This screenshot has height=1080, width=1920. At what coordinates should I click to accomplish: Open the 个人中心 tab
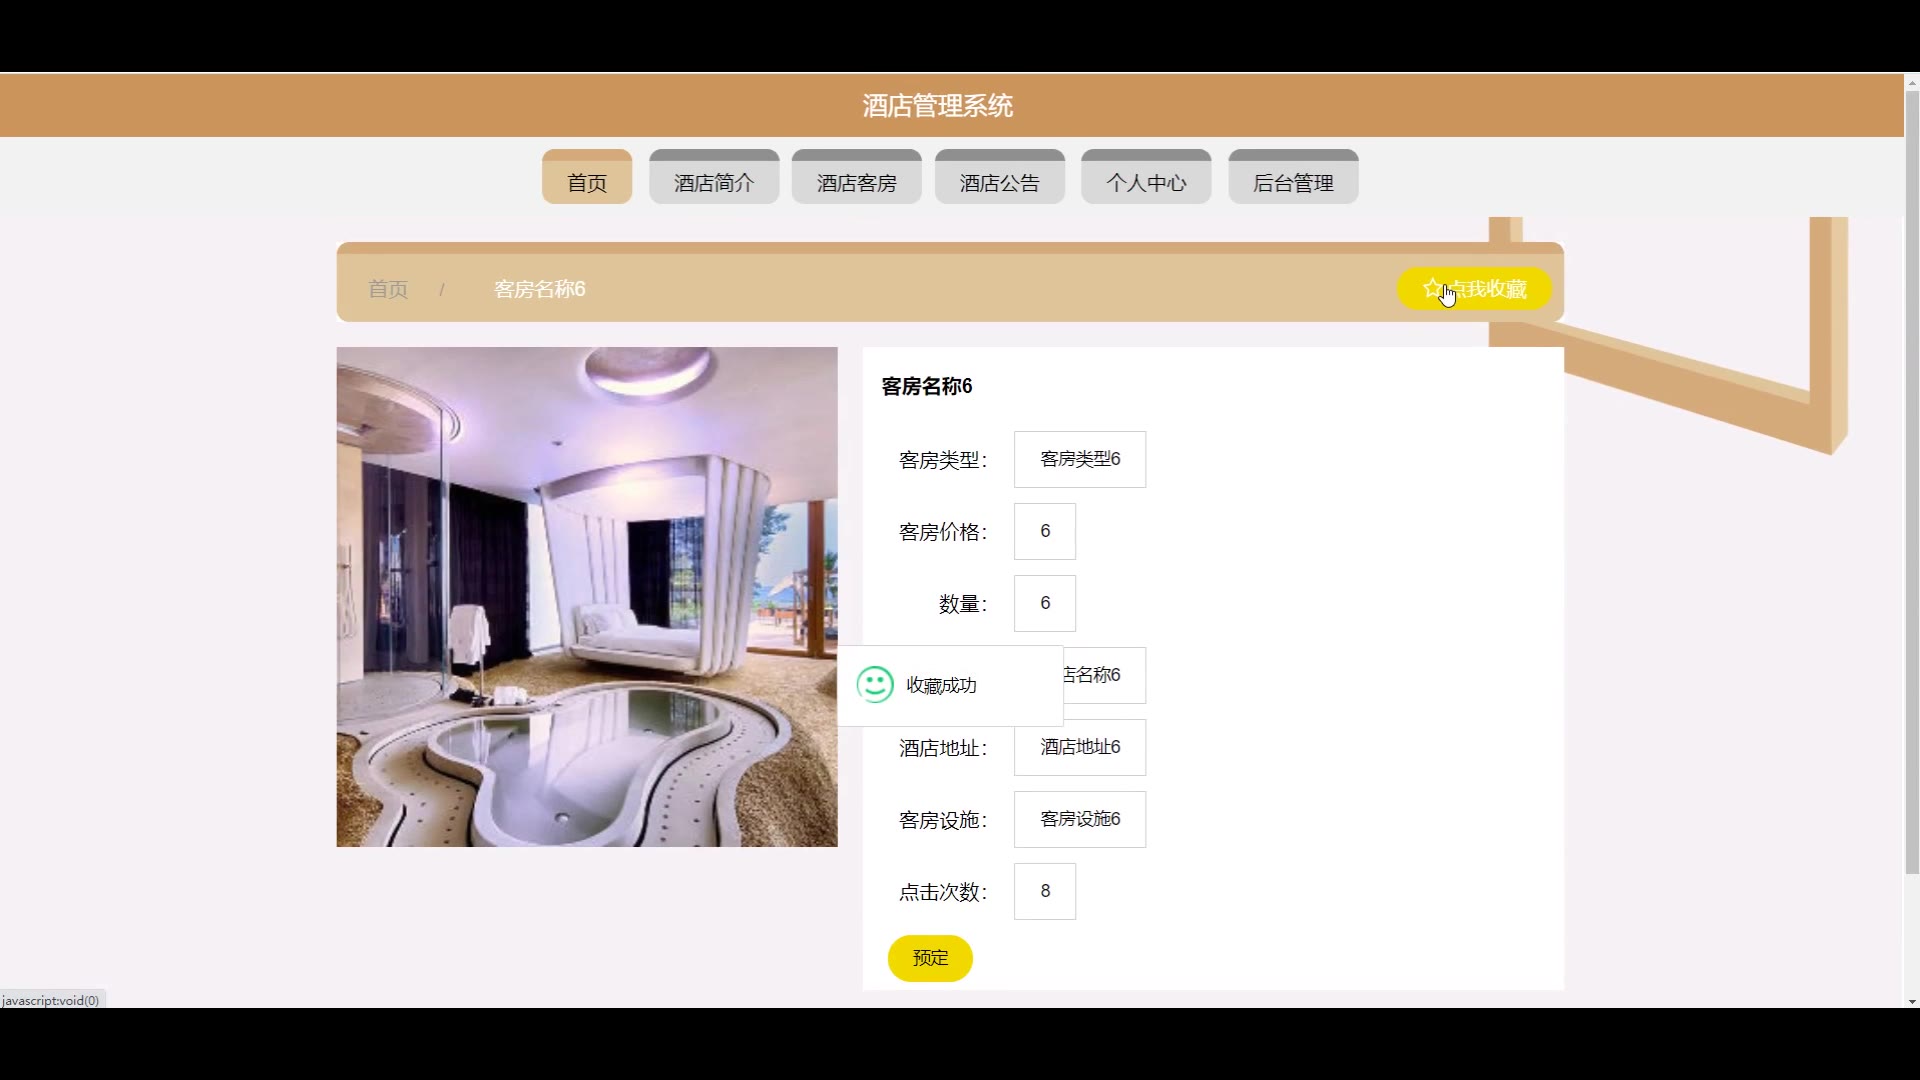1146,177
